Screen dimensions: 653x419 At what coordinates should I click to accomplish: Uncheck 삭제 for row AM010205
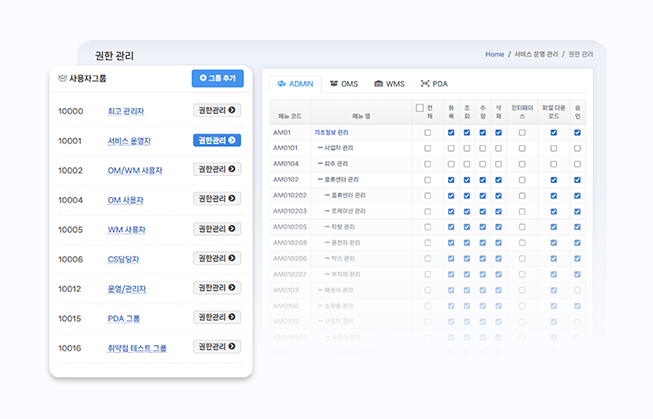coord(498,227)
